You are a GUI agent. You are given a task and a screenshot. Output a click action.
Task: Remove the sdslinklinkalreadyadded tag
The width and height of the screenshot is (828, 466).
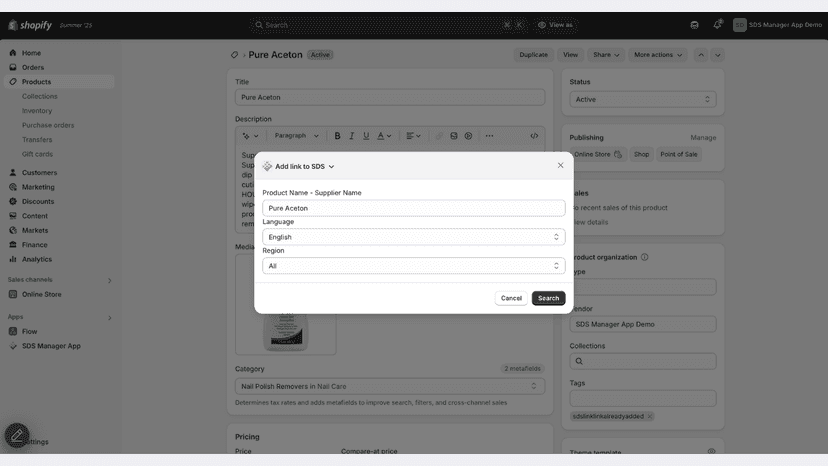tap(650, 416)
